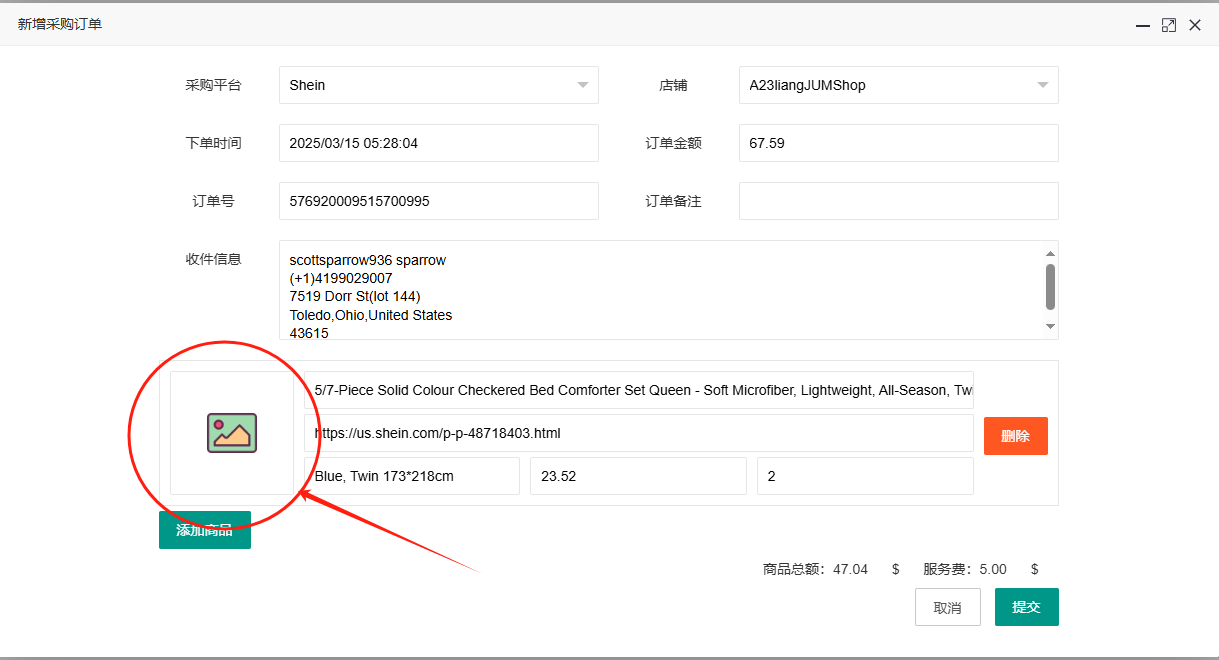Click the product title text field
The image size is (1219, 660).
(638, 390)
